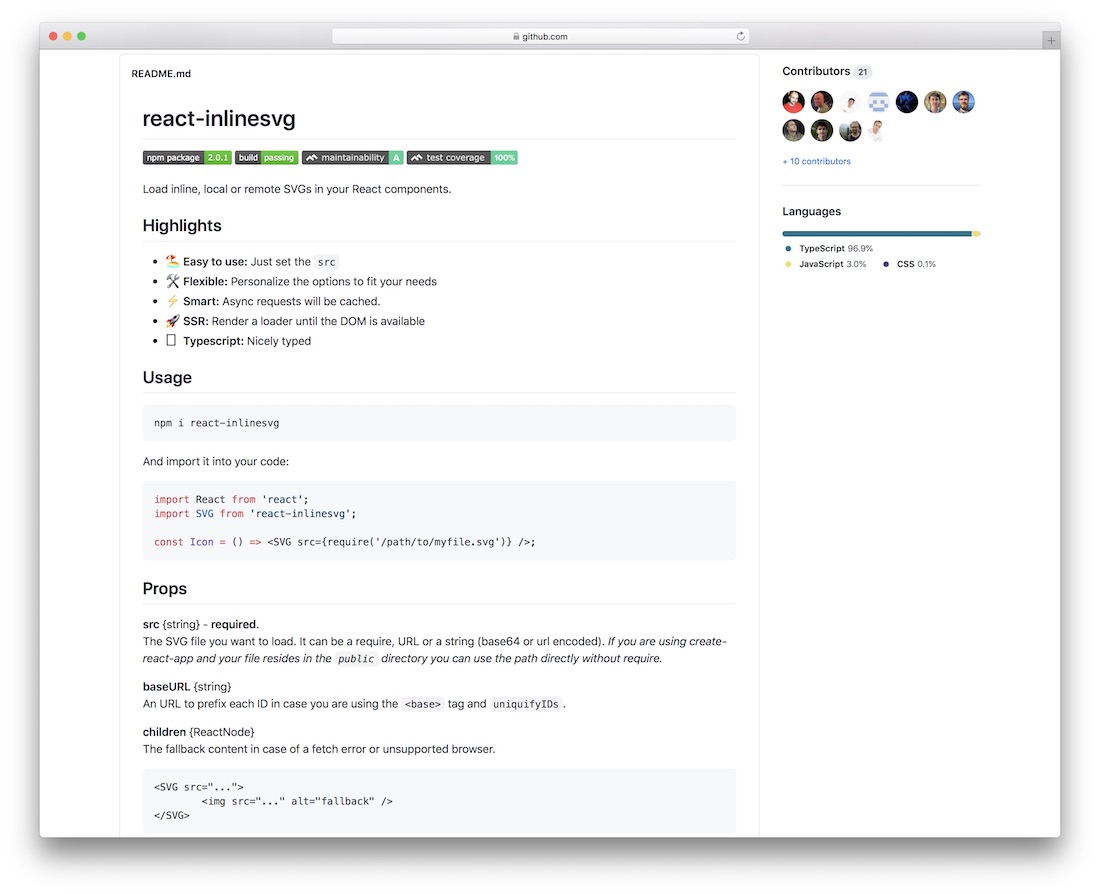
Task: Click the lightning bolt emoji beside Smart
Action: point(172,300)
